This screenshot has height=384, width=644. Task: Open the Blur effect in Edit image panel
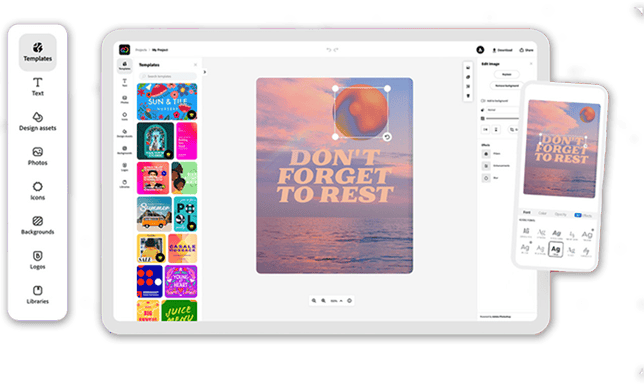[x=490, y=178]
